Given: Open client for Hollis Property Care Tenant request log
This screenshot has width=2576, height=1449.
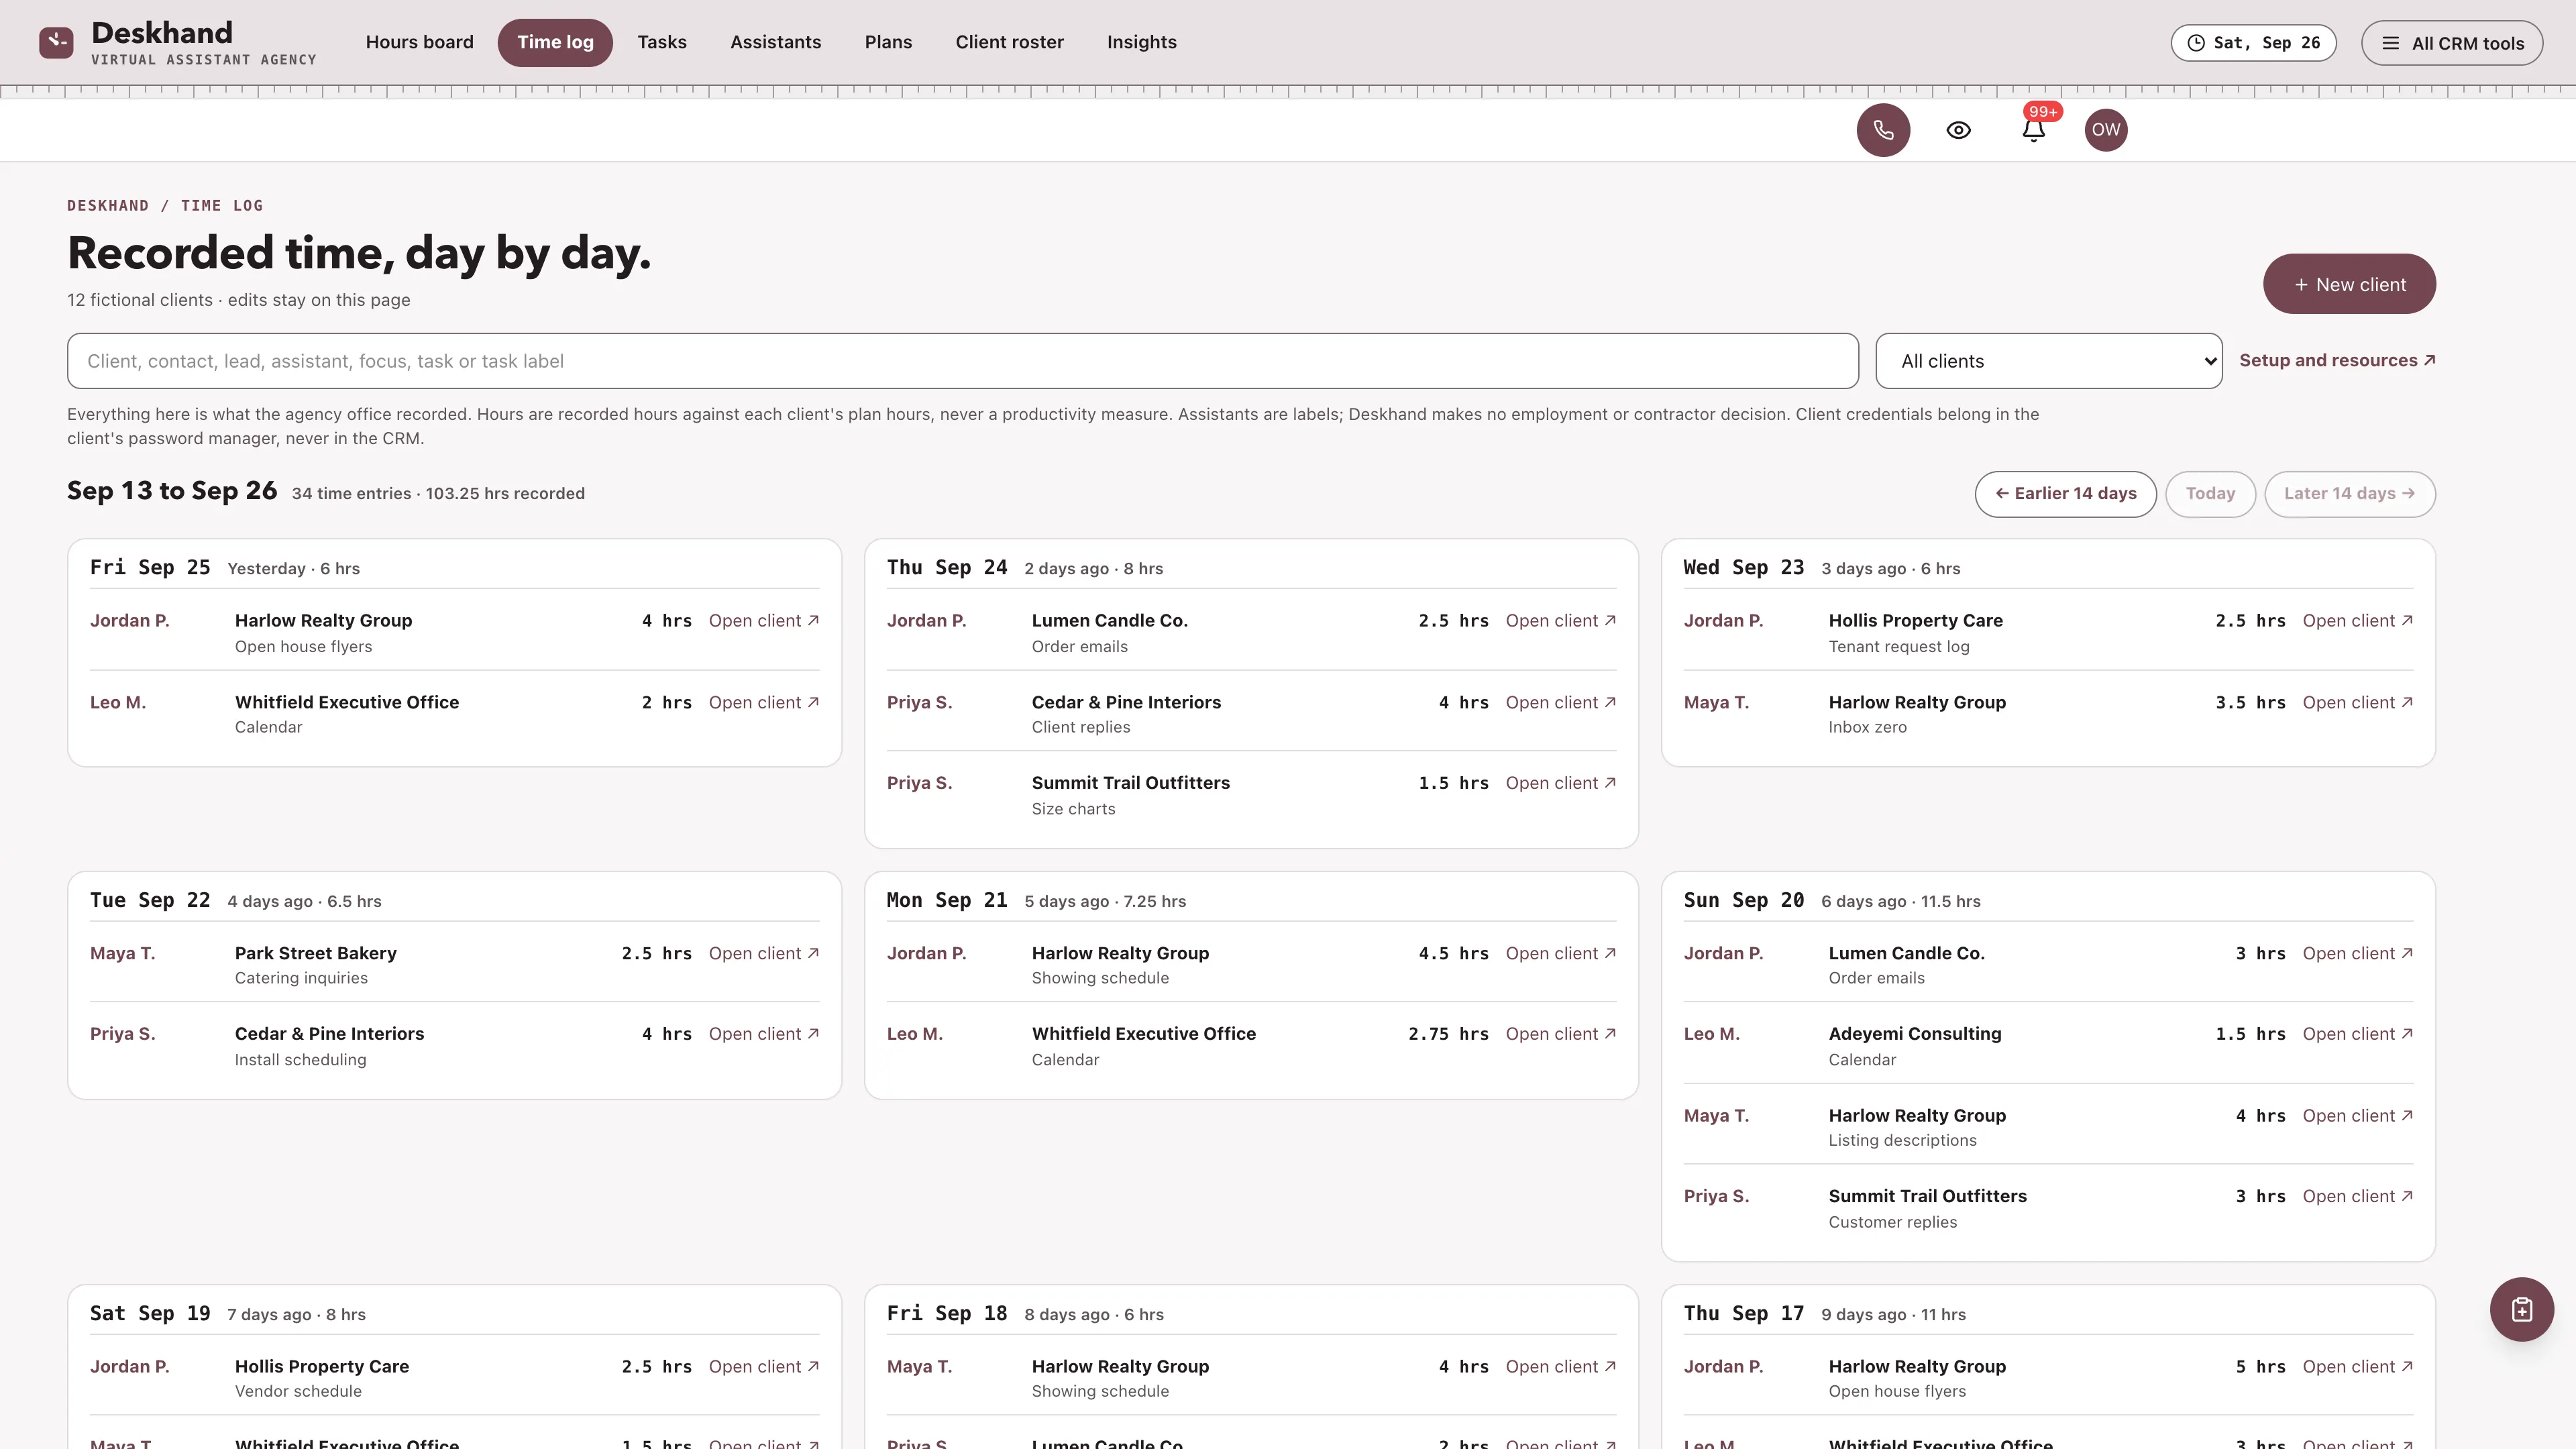Looking at the screenshot, I should [2357, 621].
